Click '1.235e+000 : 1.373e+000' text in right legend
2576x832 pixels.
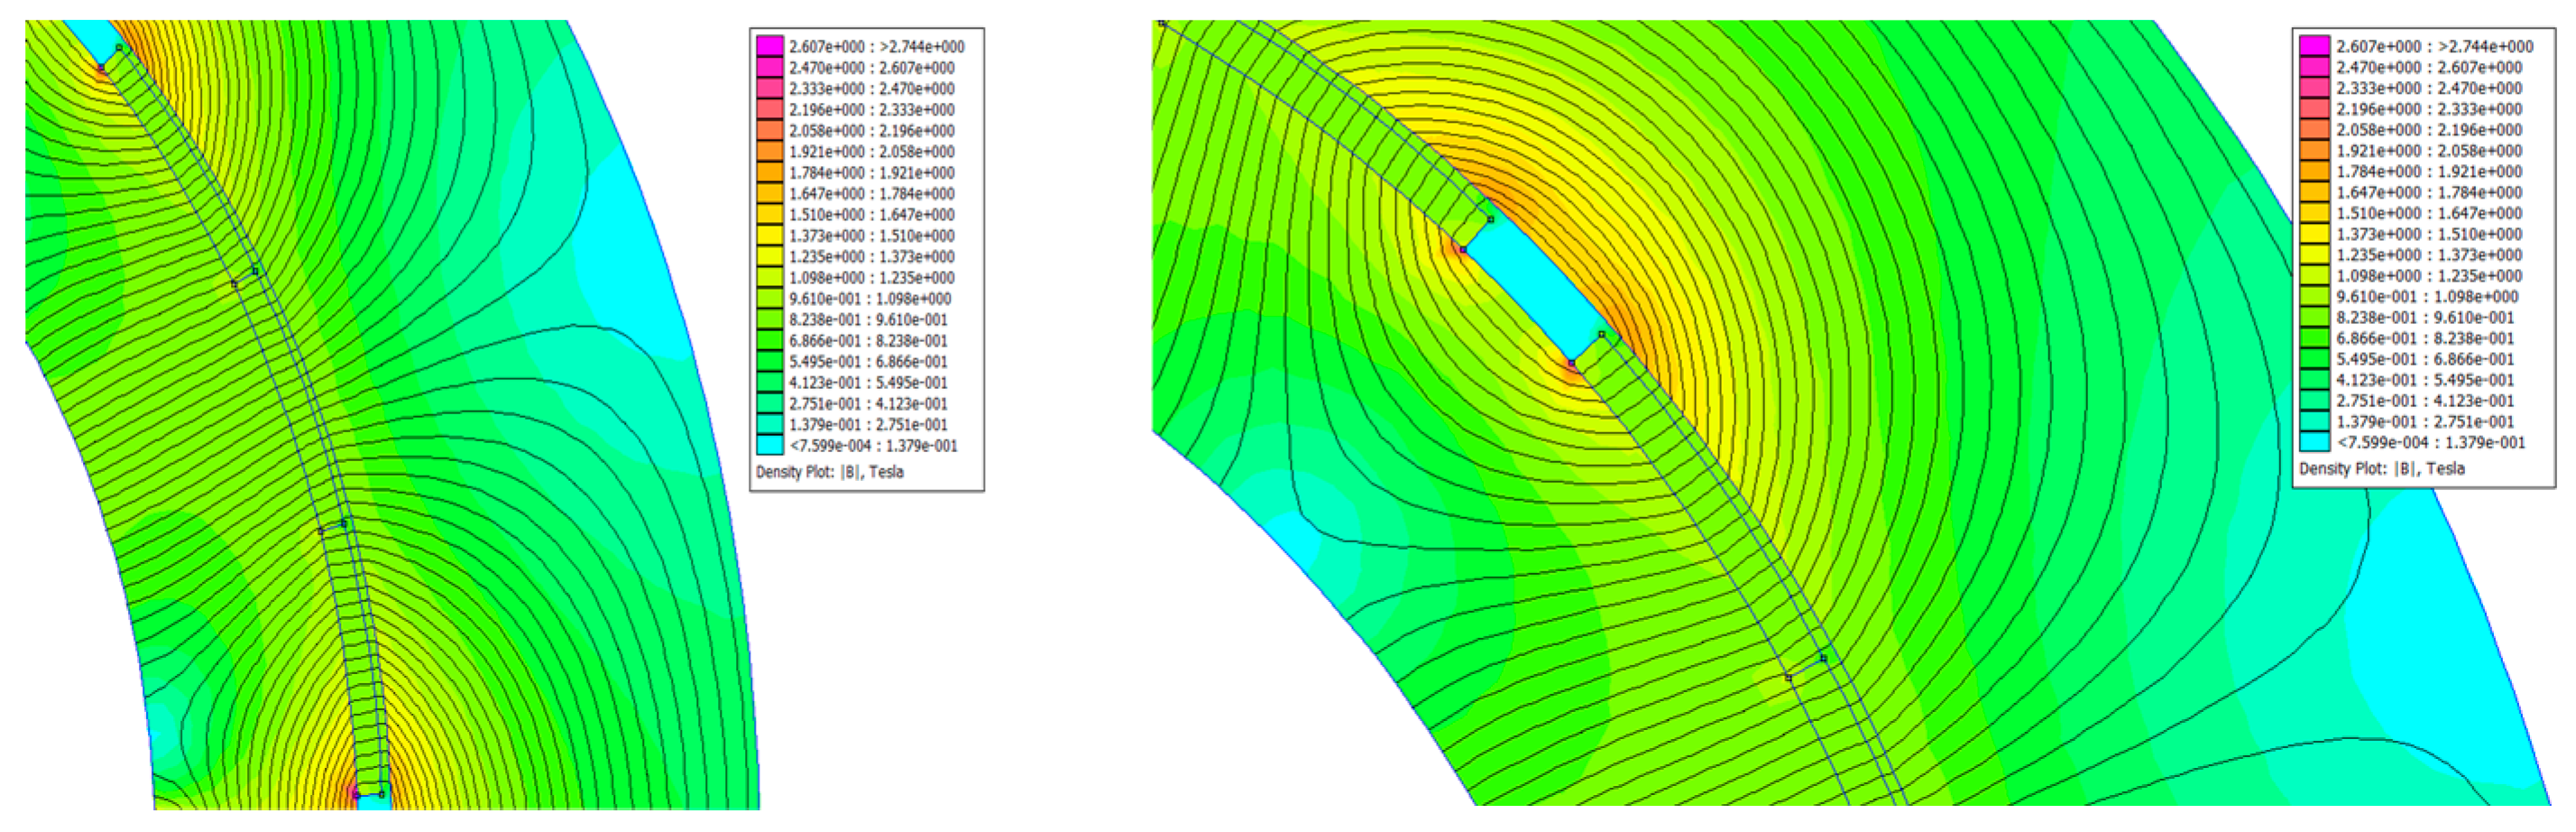point(2429,254)
